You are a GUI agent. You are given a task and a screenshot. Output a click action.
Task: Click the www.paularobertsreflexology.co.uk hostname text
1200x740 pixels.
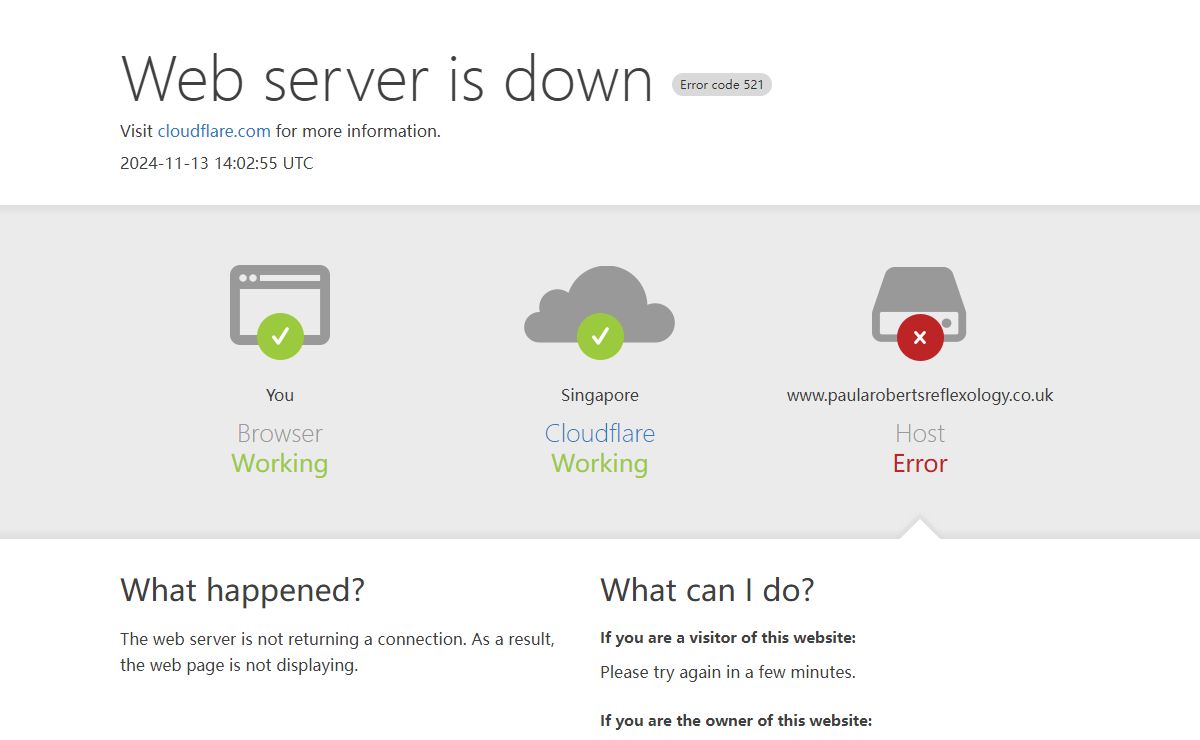tap(920, 395)
